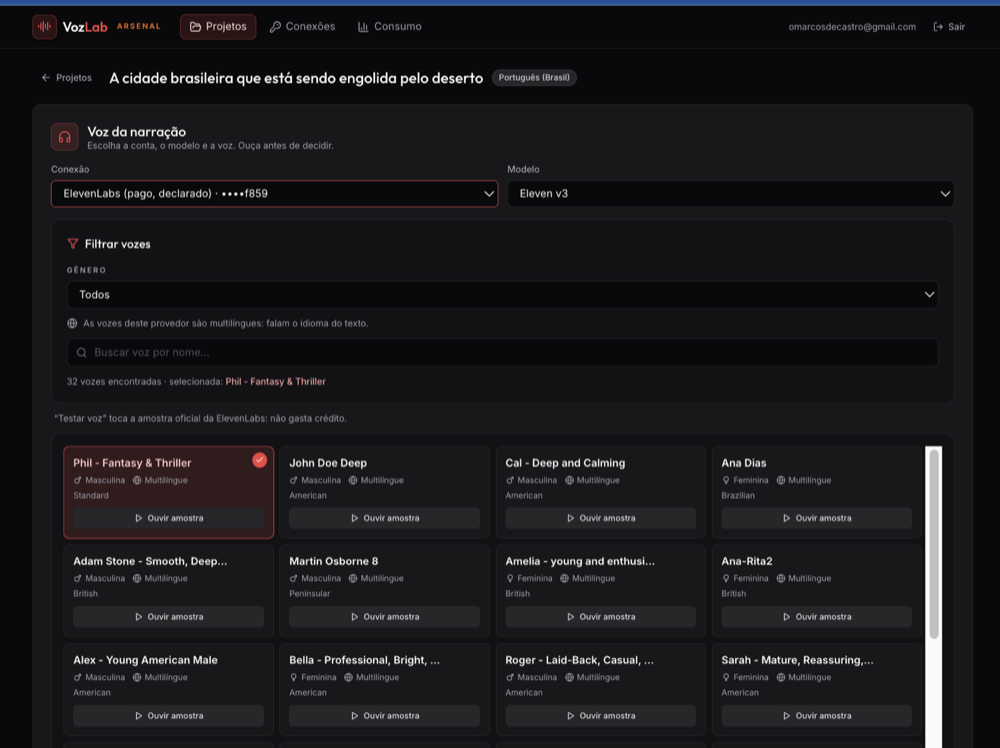The width and height of the screenshot is (1000, 748).
Task: Click the account email omarcosdecastro@gmail.com
Action: pos(852,27)
